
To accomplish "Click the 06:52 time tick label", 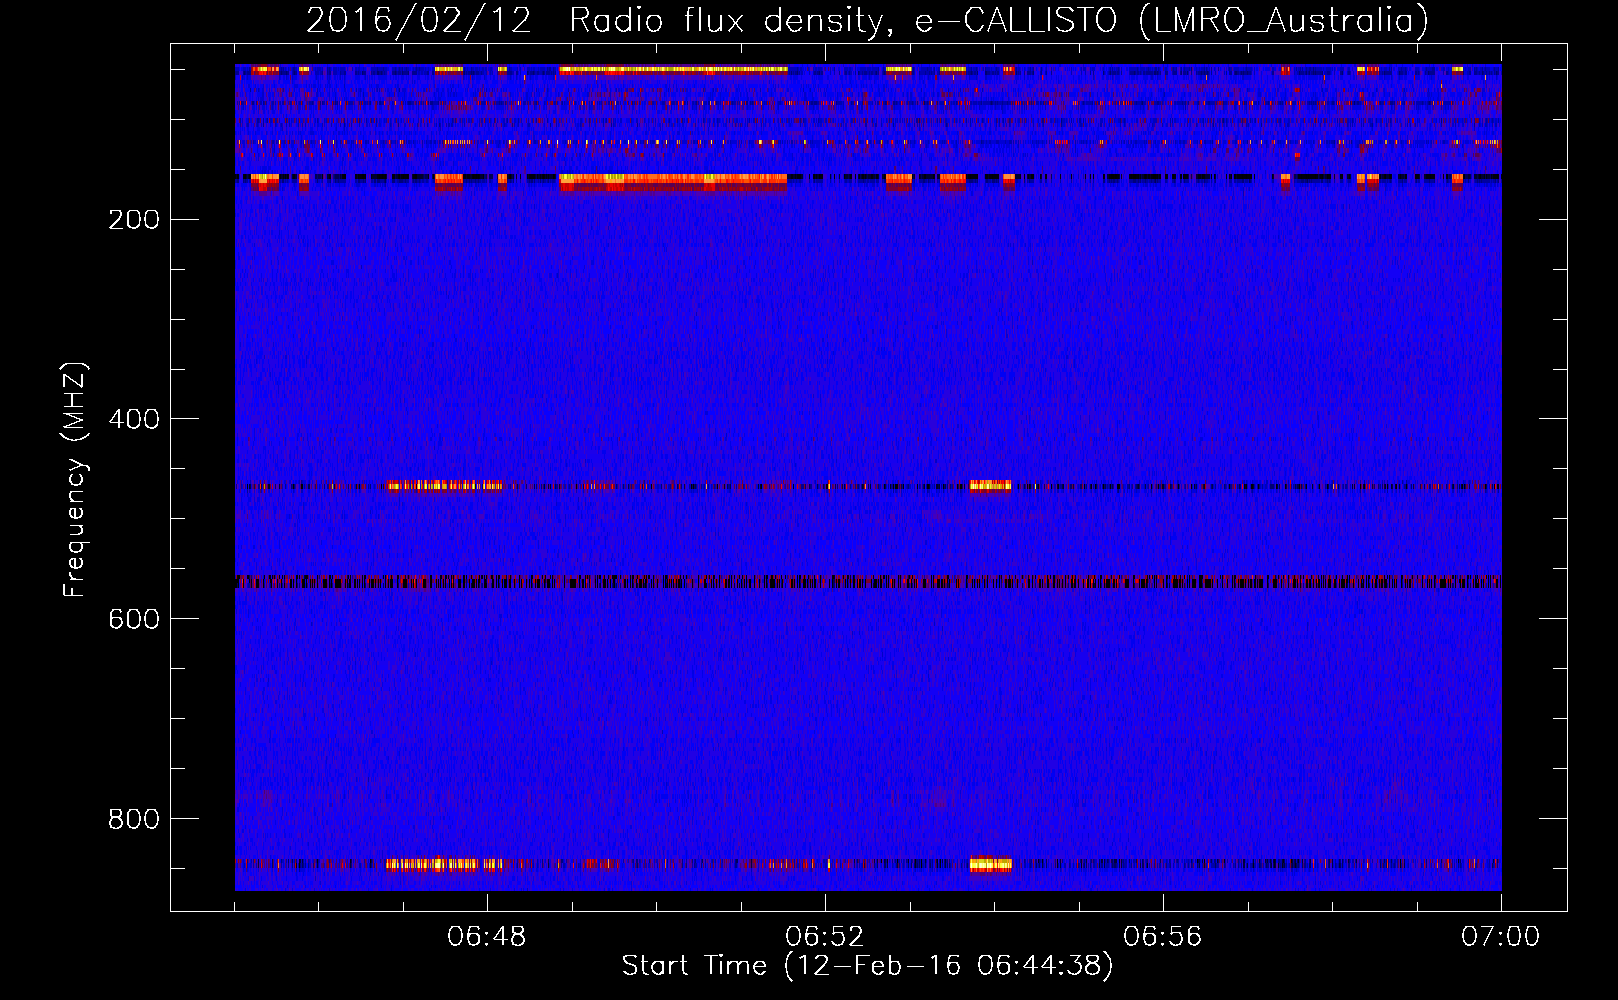I will pyautogui.click(x=825, y=937).
